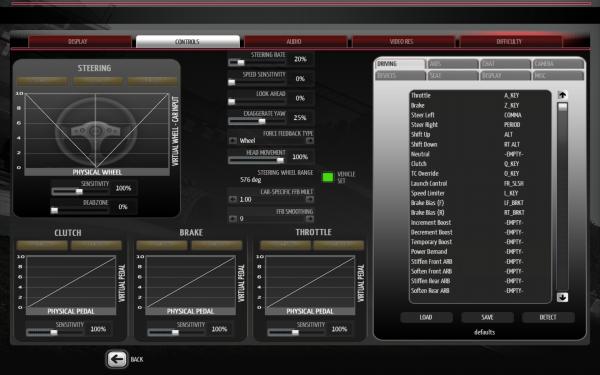Select the Launch Control binding row
Image resolution: width=600 pixels, height=375 pixels.
click(480, 183)
